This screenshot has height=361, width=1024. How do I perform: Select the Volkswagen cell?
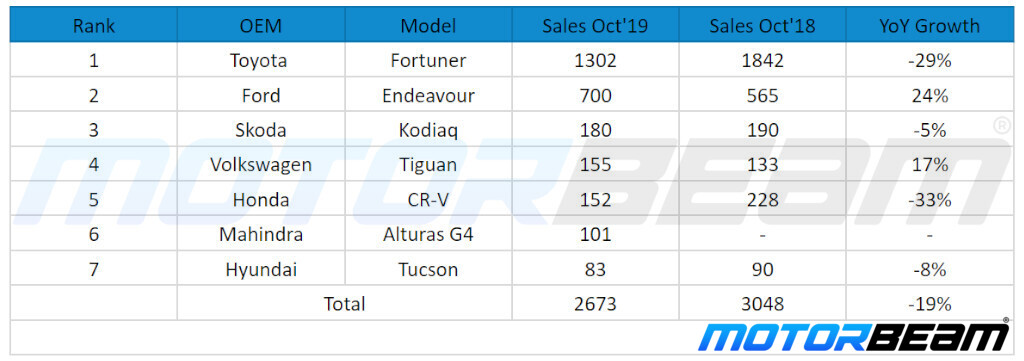tap(261, 165)
